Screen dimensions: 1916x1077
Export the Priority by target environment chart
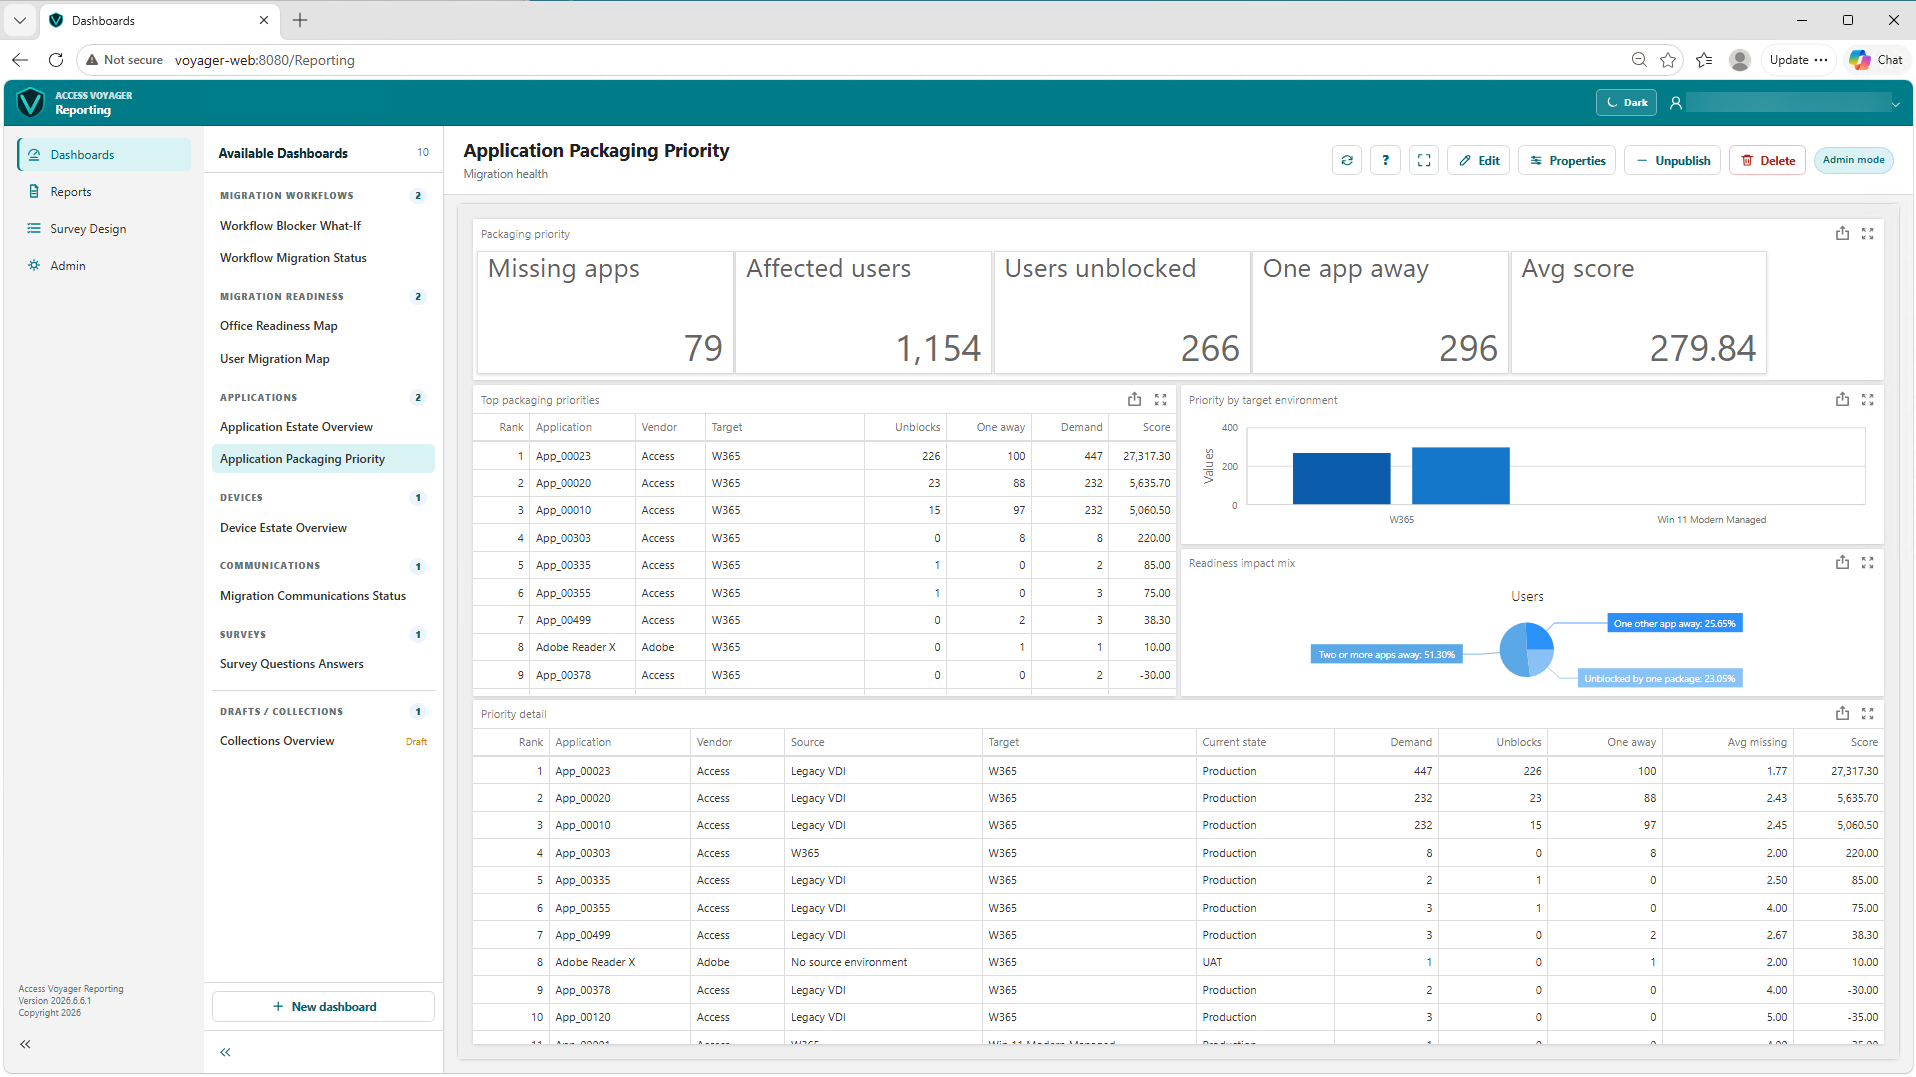(x=1842, y=399)
